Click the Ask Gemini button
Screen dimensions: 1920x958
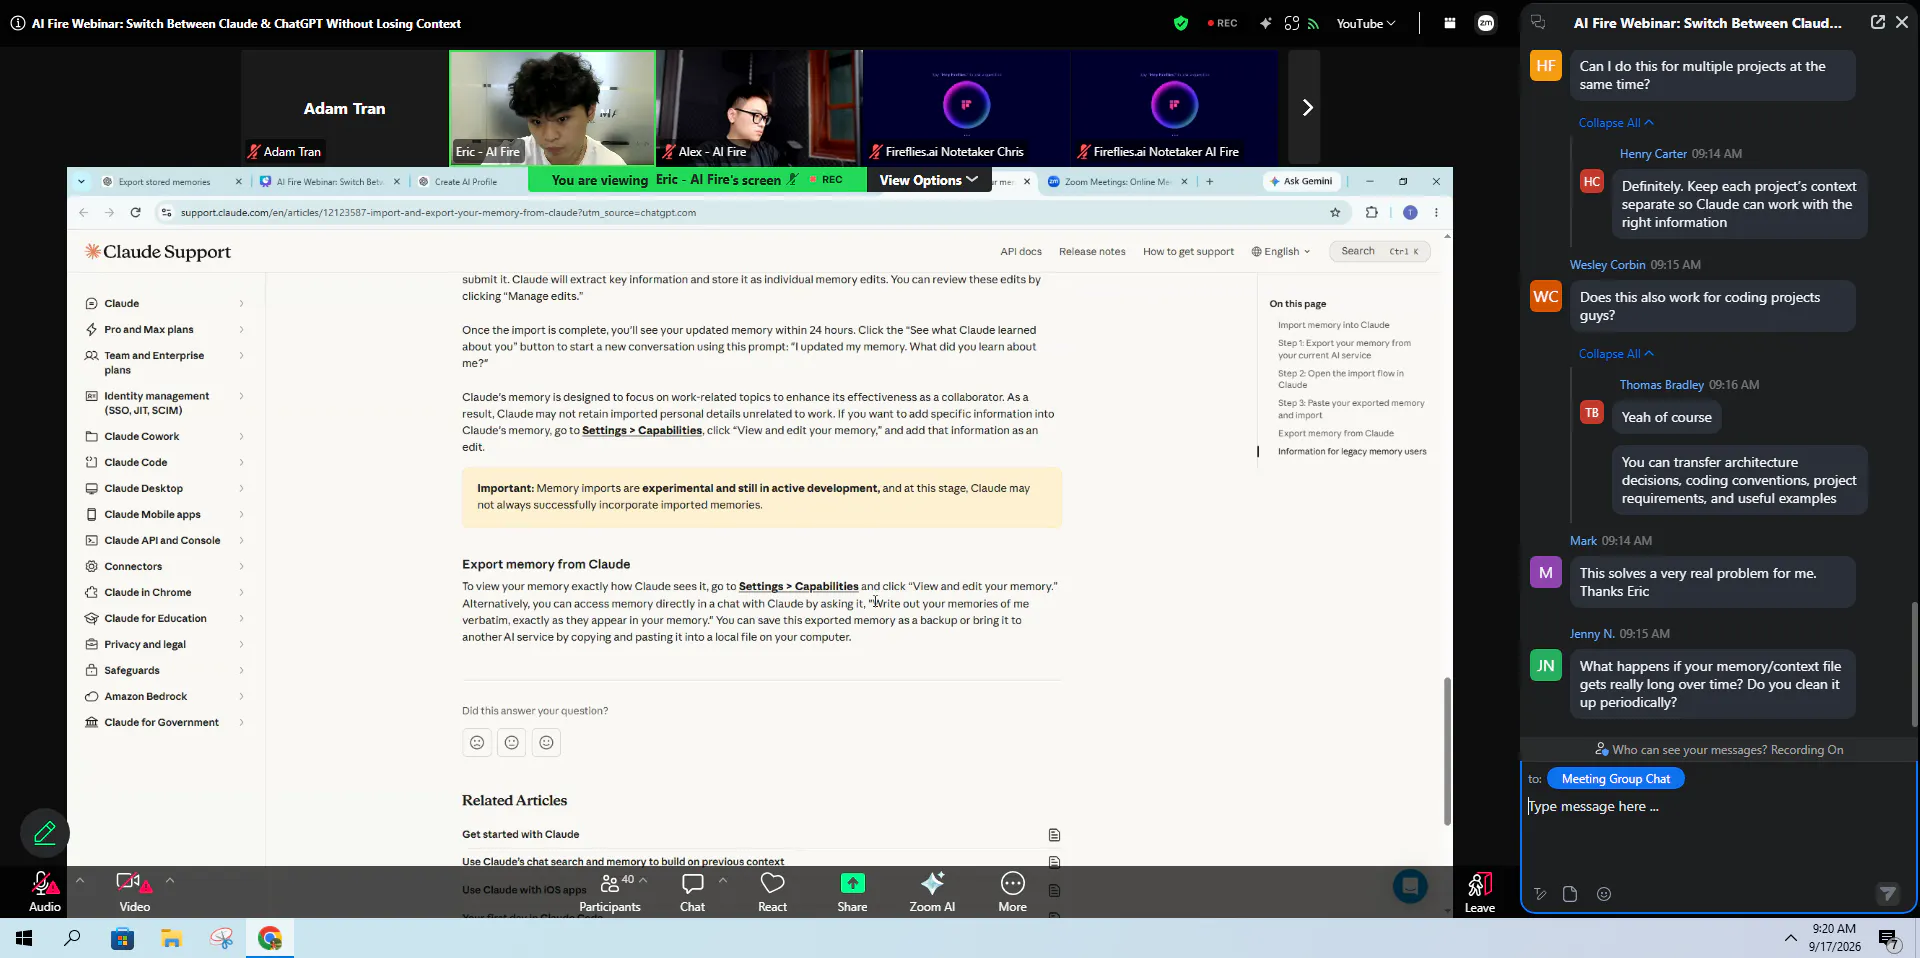[1300, 181]
